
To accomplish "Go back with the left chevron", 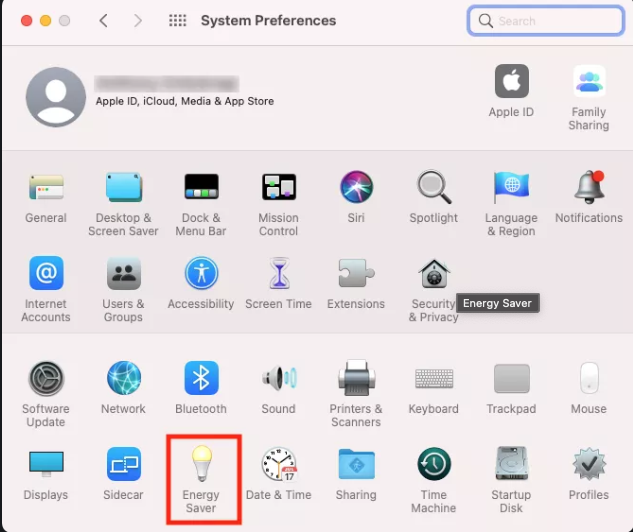I will (103, 21).
